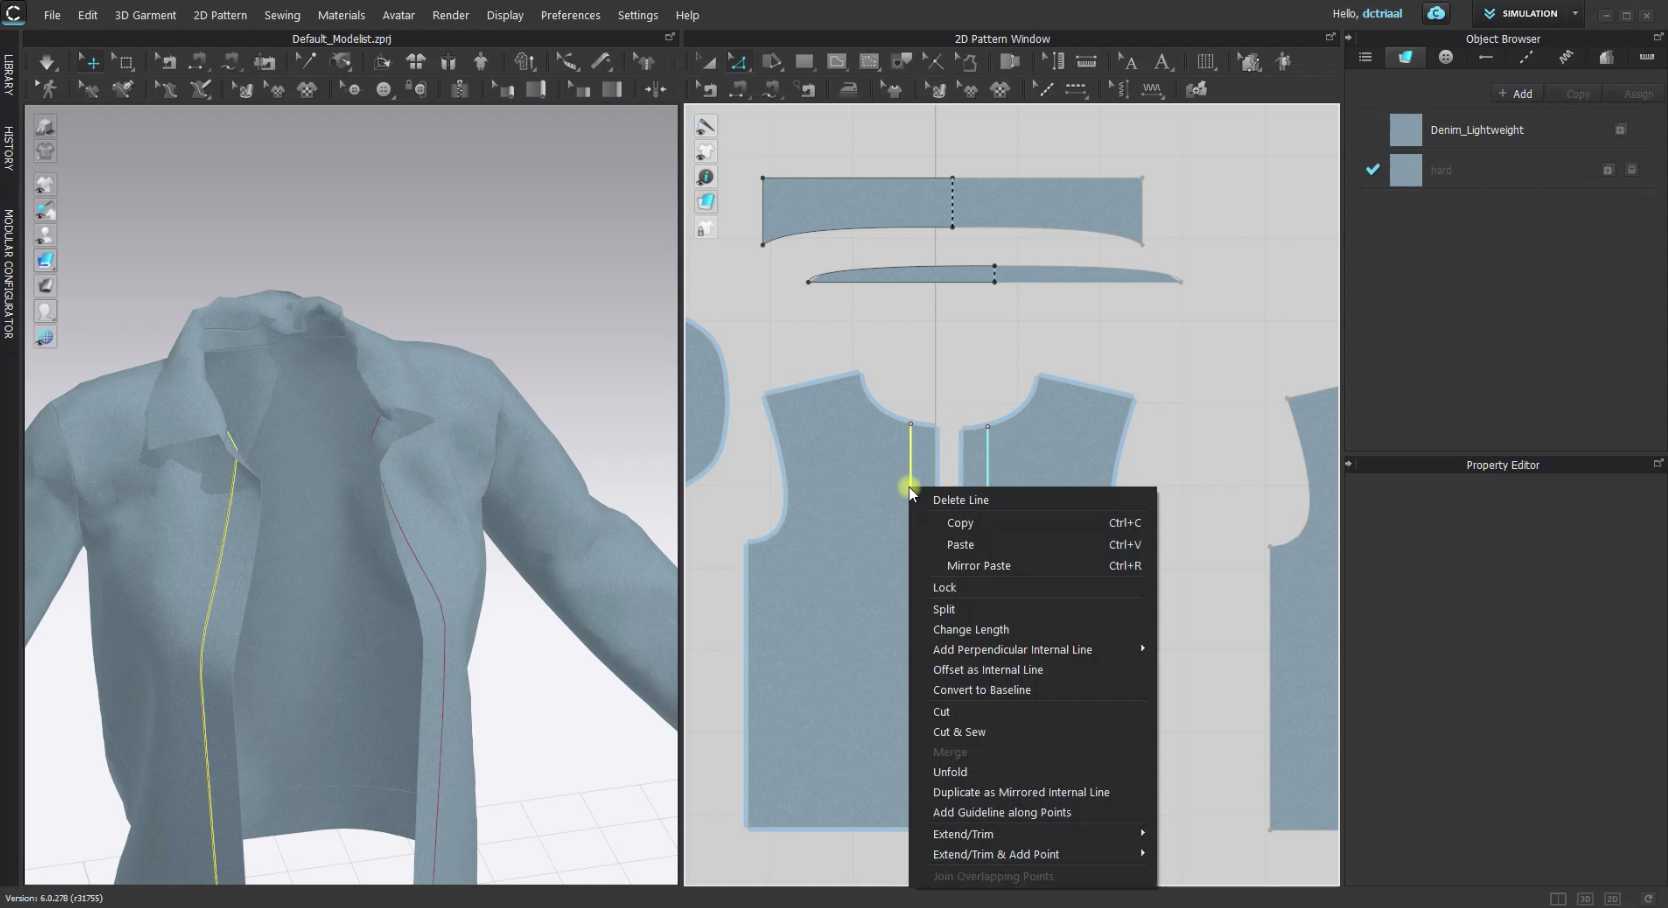The width and height of the screenshot is (1668, 908).
Task: Expand the Extend/Trim submenu arrow
Action: pos(1141,833)
